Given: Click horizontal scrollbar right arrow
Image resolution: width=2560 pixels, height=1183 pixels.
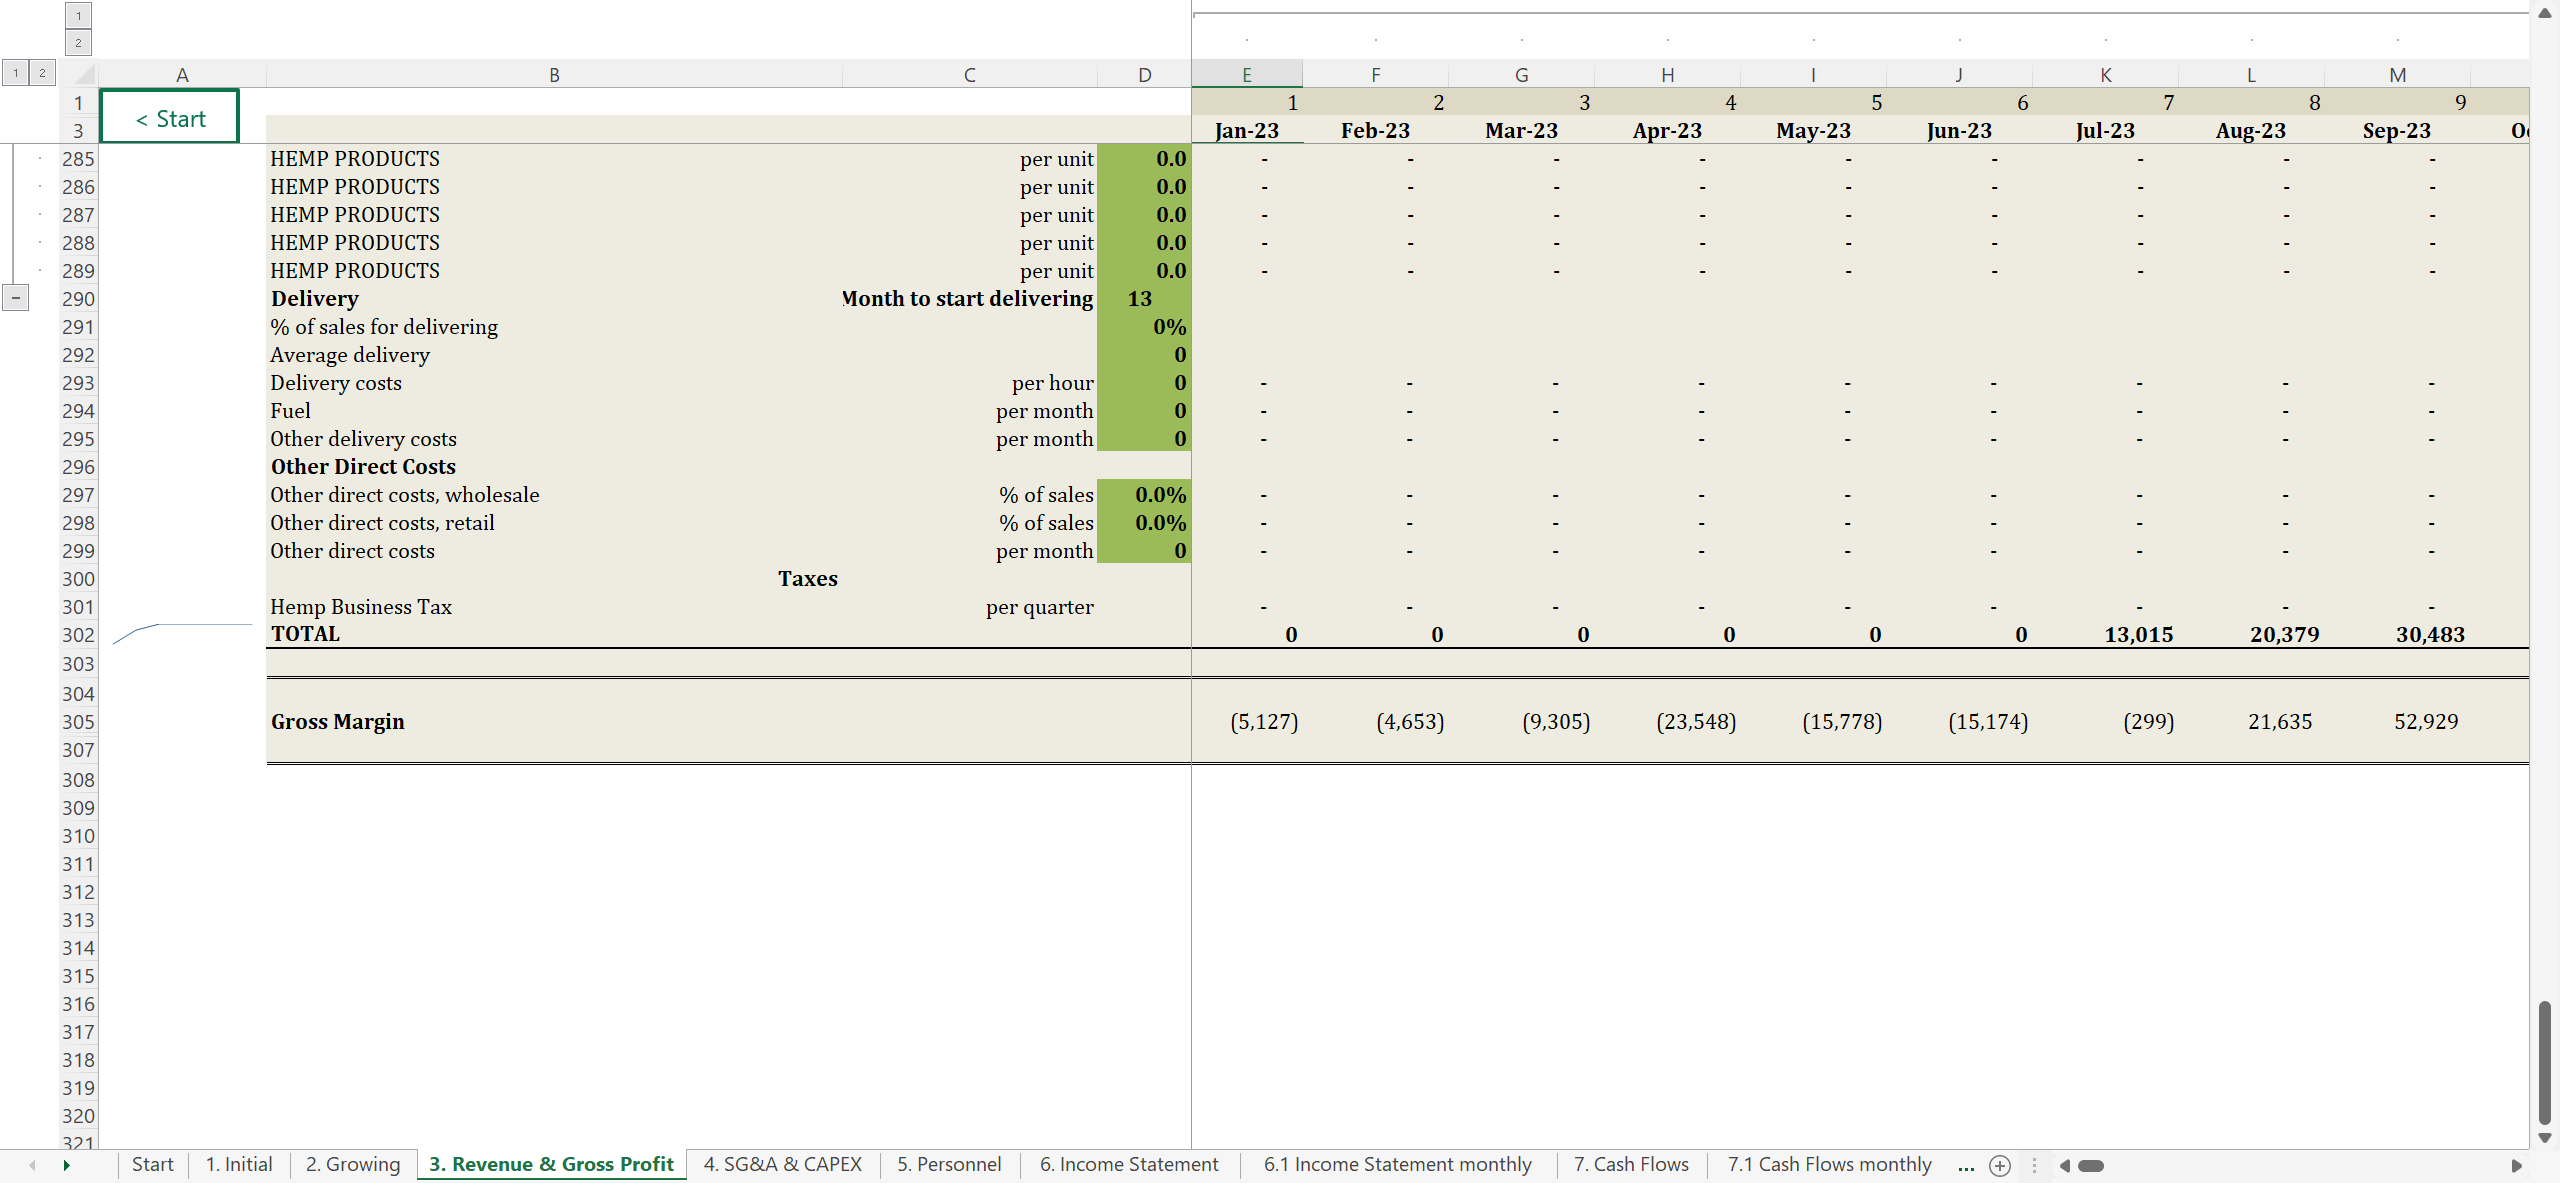Looking at the screenshot, I should pos(2516,1165).
